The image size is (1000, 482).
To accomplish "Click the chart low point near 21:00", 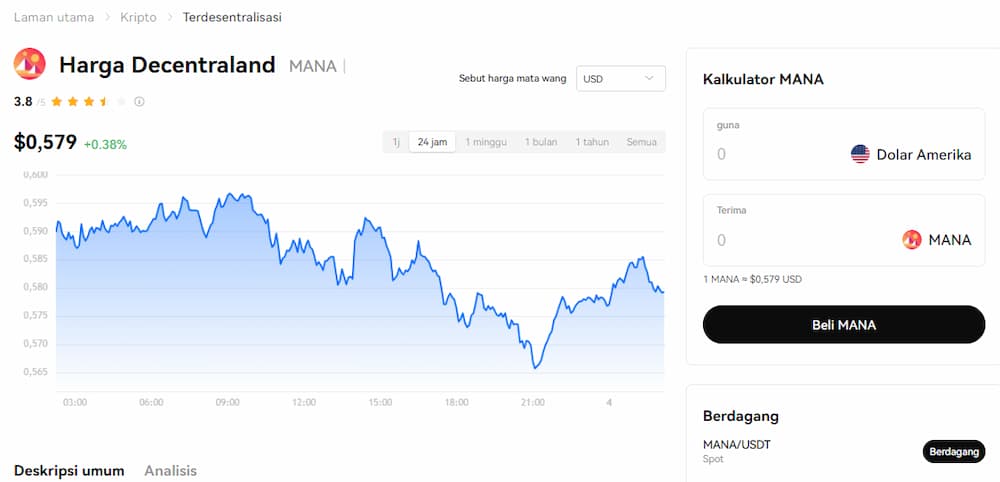I will point(536,367).
